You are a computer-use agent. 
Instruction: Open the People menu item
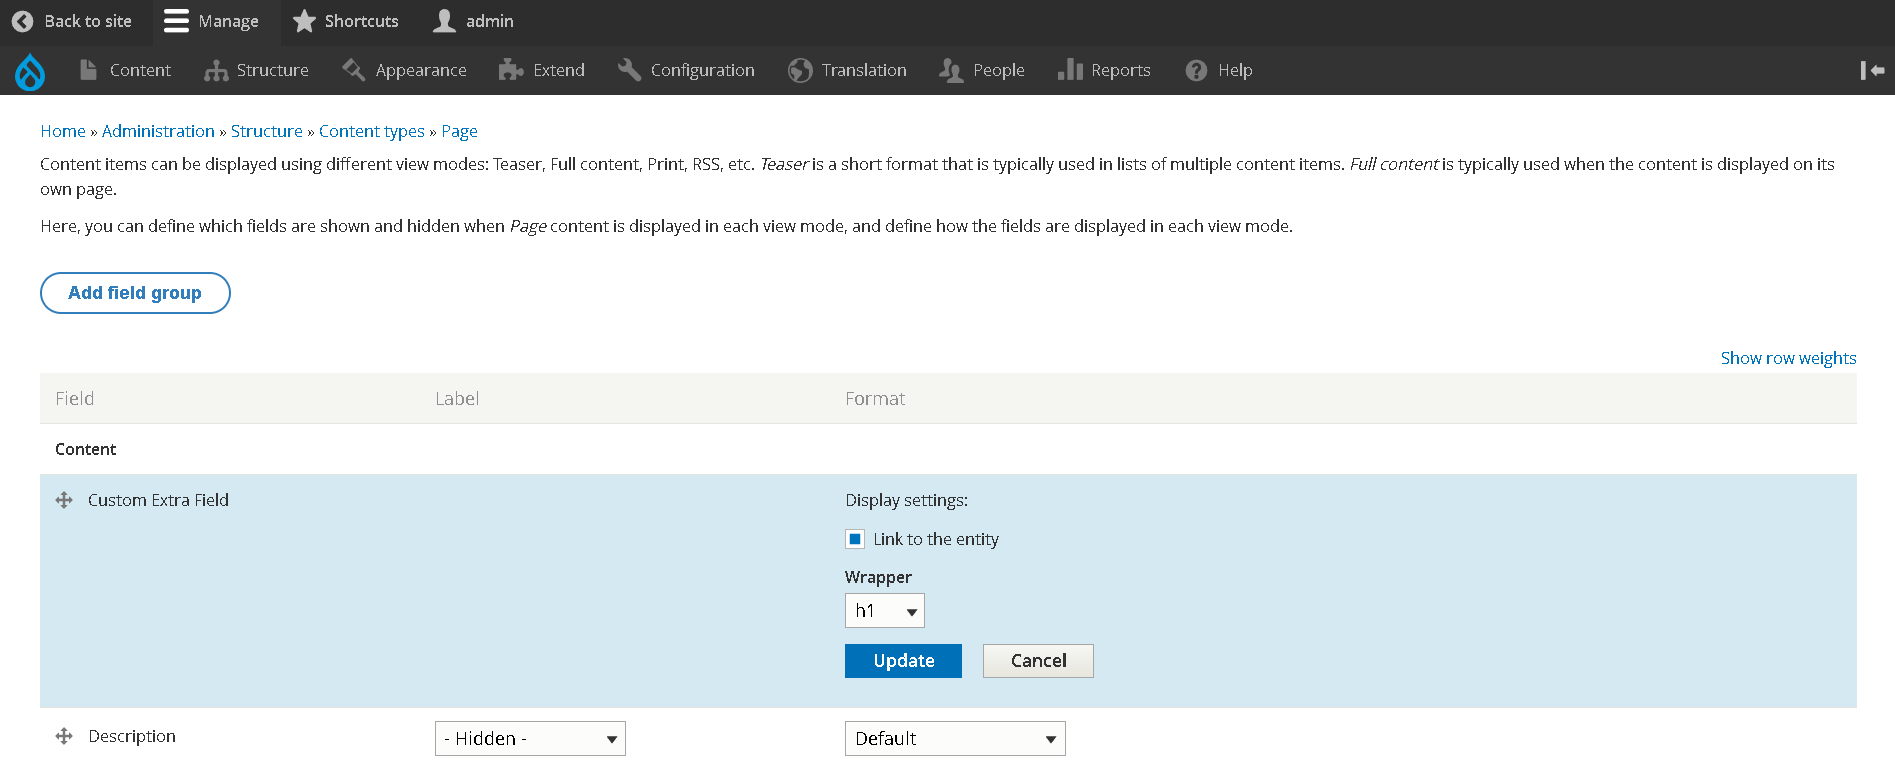click(982, 70)
